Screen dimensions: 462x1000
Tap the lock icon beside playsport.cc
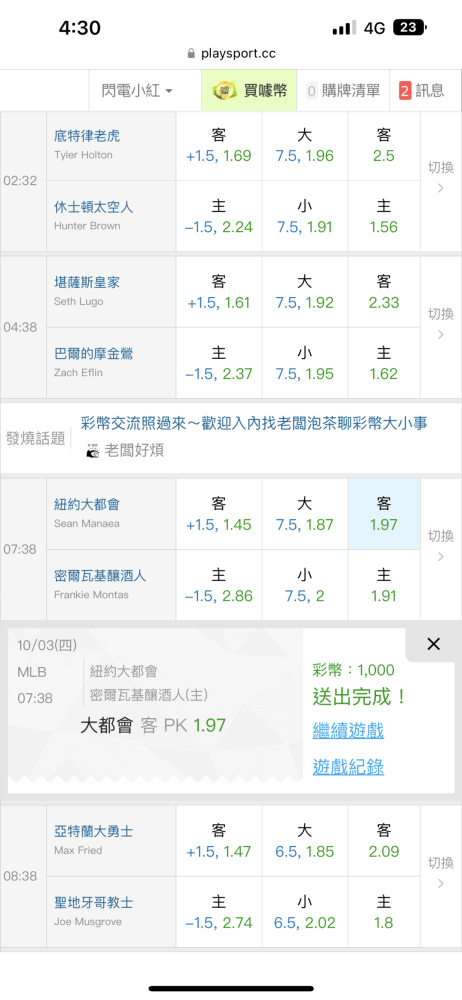click(x=191, y=54)
